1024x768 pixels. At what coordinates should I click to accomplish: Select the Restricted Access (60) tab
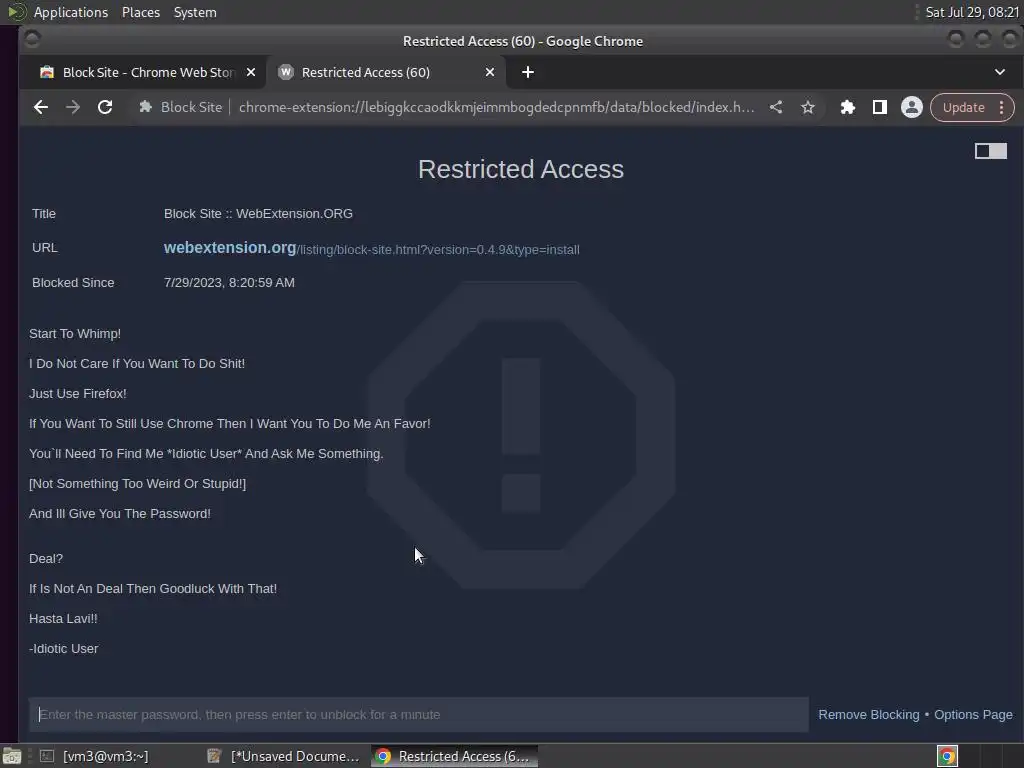tap(385, 72)
